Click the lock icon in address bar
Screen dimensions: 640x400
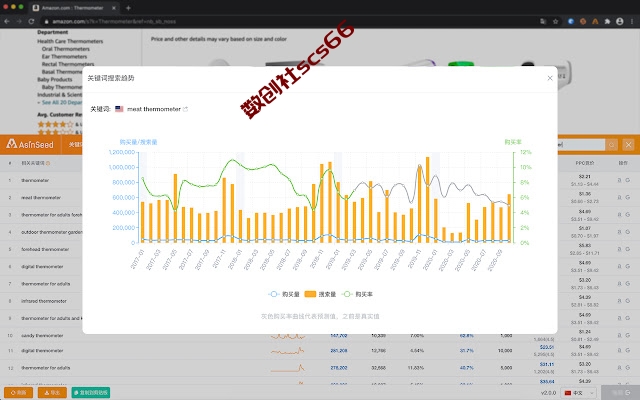pos(47,21)
